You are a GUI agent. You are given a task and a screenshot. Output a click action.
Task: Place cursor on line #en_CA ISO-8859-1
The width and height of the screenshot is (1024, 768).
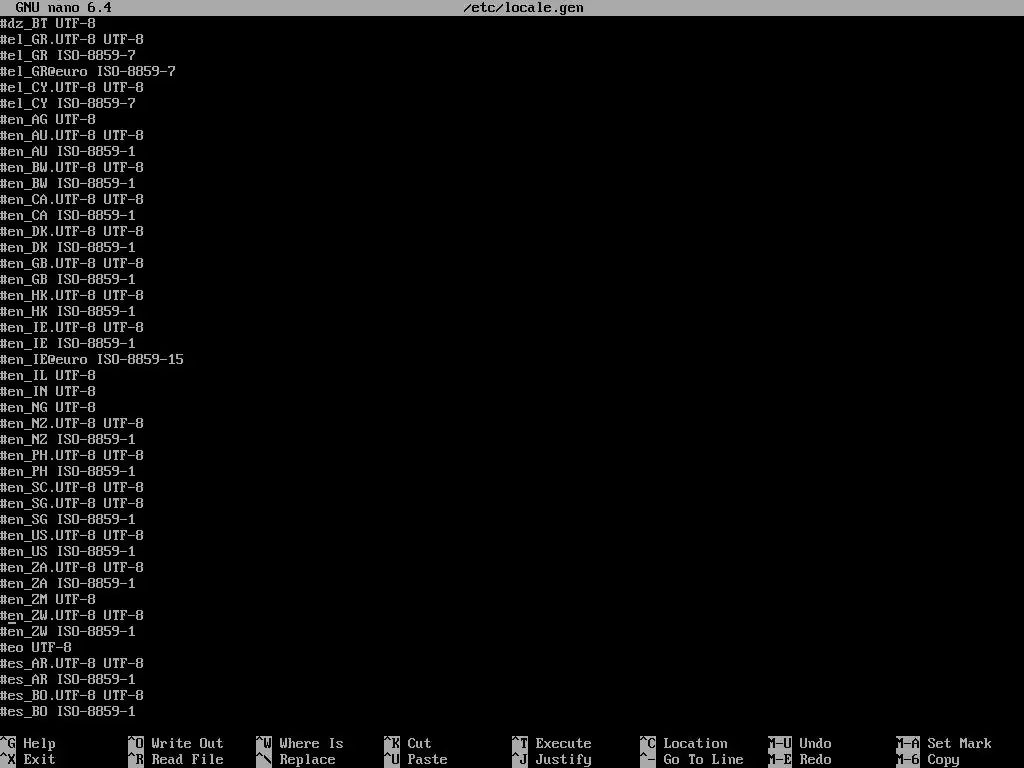[68, 216]
